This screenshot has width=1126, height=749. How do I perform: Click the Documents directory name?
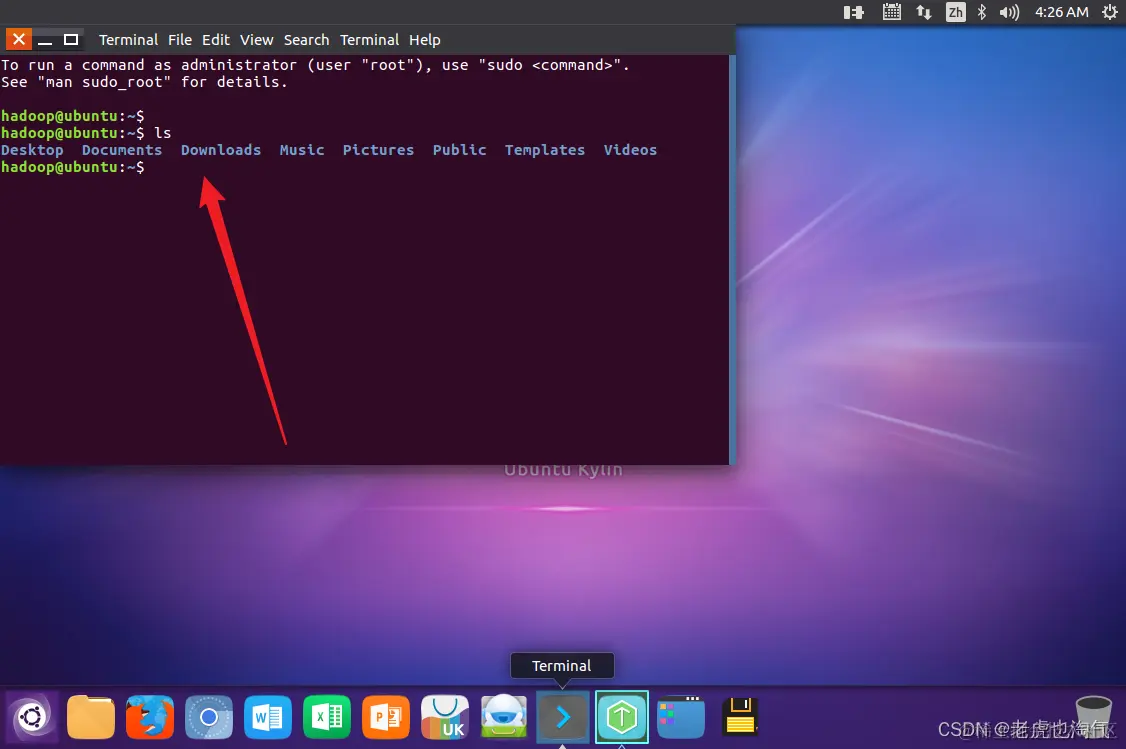tap(122, 150)
